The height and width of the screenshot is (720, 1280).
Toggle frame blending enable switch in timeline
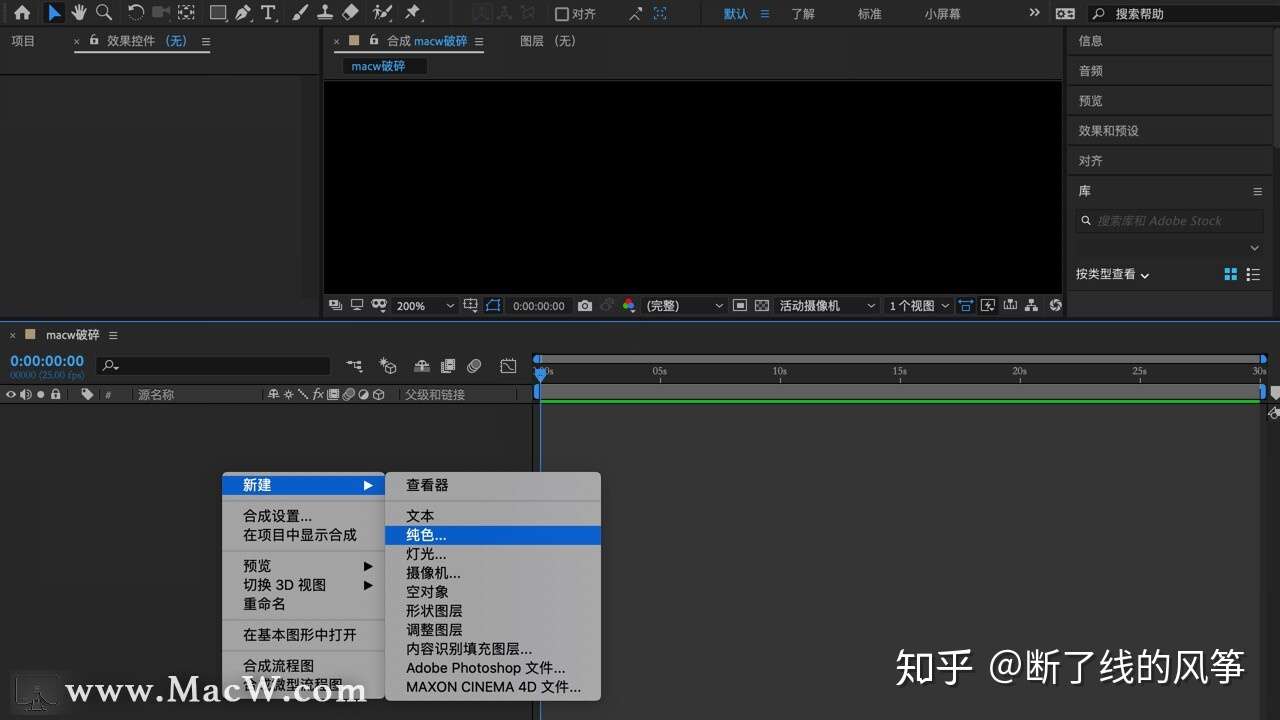pos(448,367)
